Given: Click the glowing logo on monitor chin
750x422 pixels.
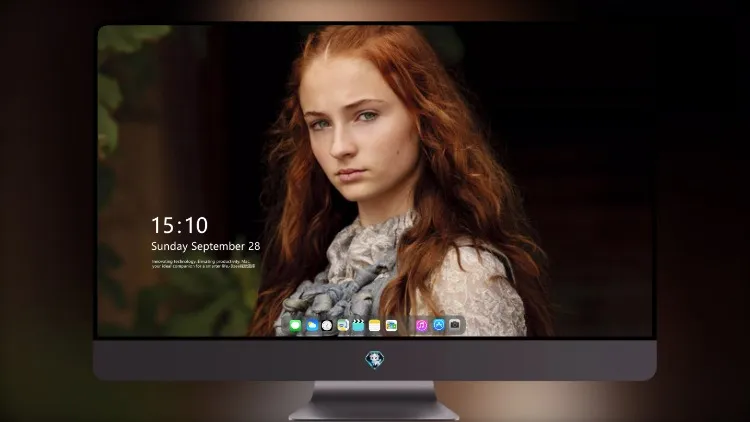Looking at the screenshot, I should pos(375,360).
